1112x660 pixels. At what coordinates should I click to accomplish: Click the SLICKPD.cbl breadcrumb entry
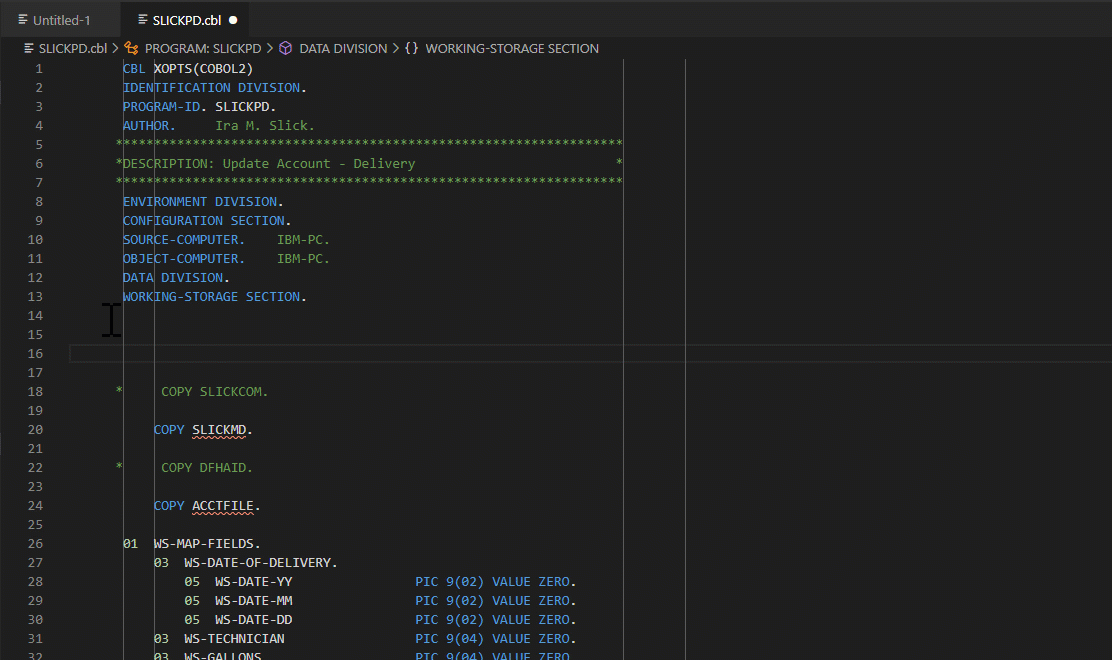click(x=72, y=48)
